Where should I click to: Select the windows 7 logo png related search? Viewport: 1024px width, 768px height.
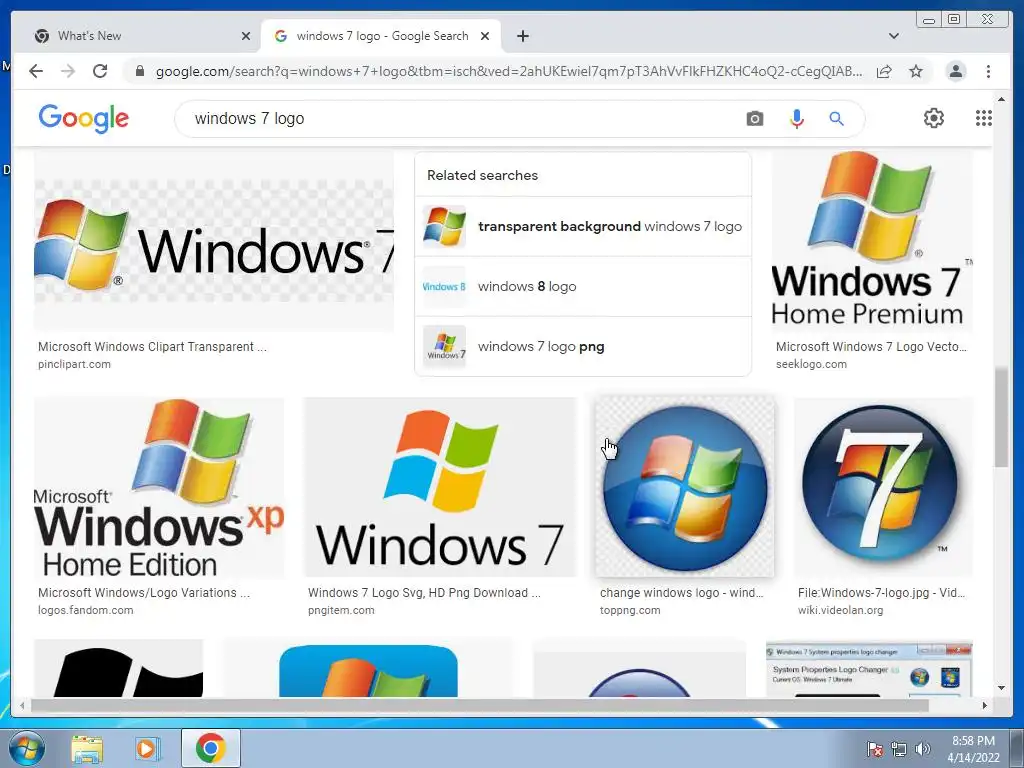tap(583, 347)
